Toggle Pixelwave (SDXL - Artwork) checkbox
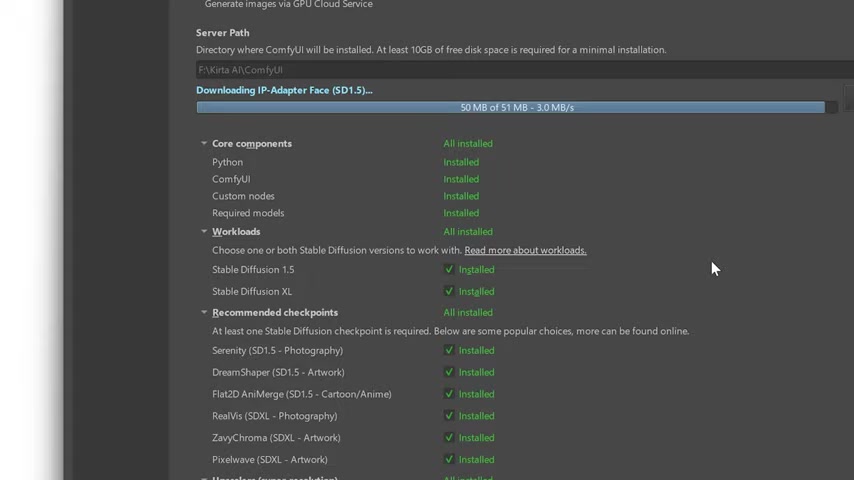This screenshot has width=854, height=480. [449, 459]
